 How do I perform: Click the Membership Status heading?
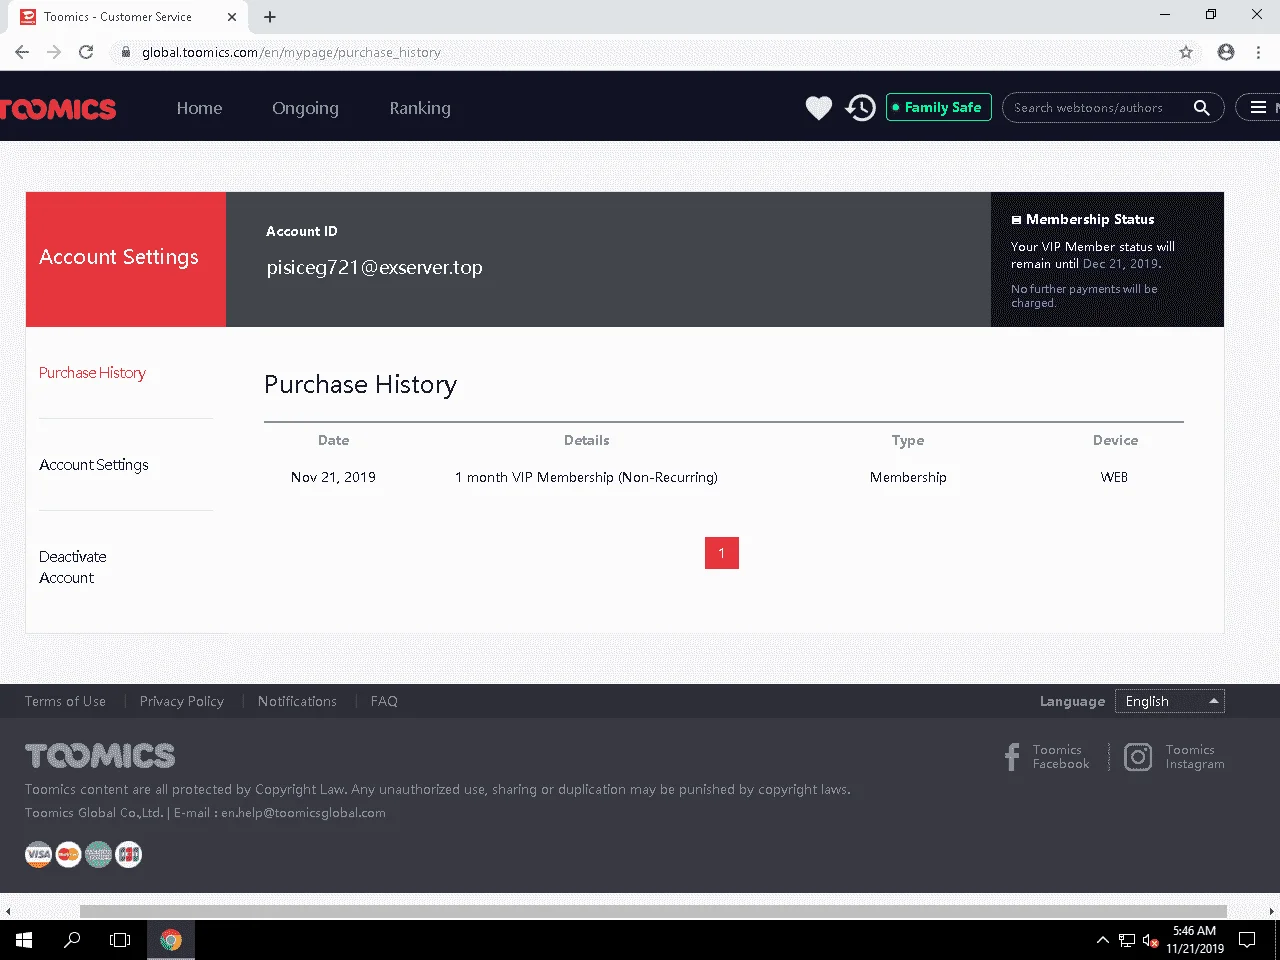(1083, 219)
